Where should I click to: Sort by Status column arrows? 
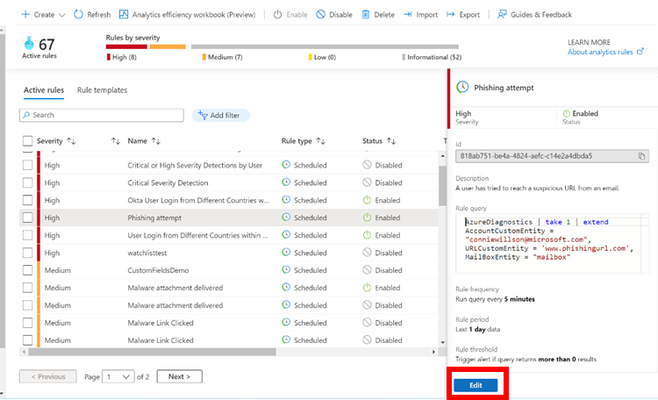click(x=391, y=141)
